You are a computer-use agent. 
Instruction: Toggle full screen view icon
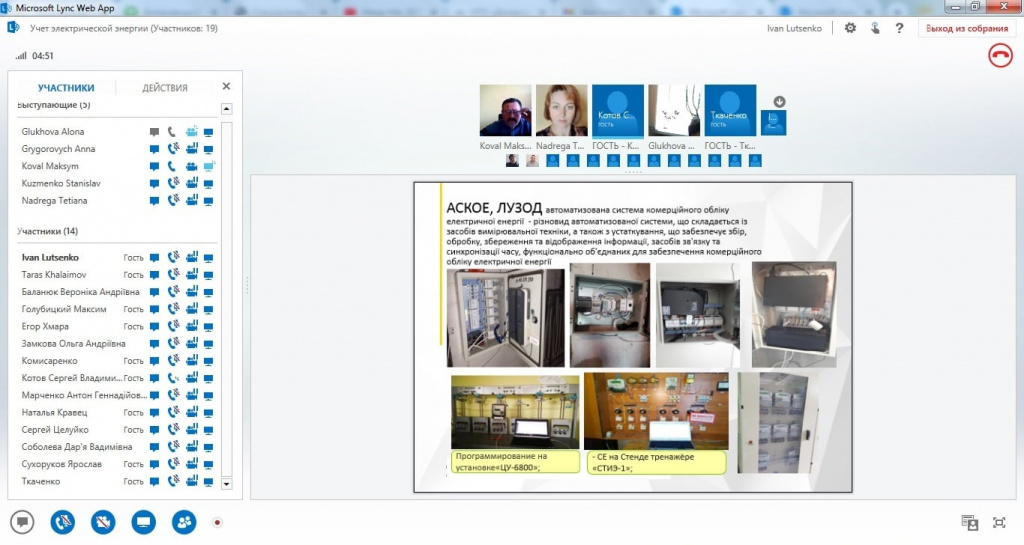coord(999,522)
